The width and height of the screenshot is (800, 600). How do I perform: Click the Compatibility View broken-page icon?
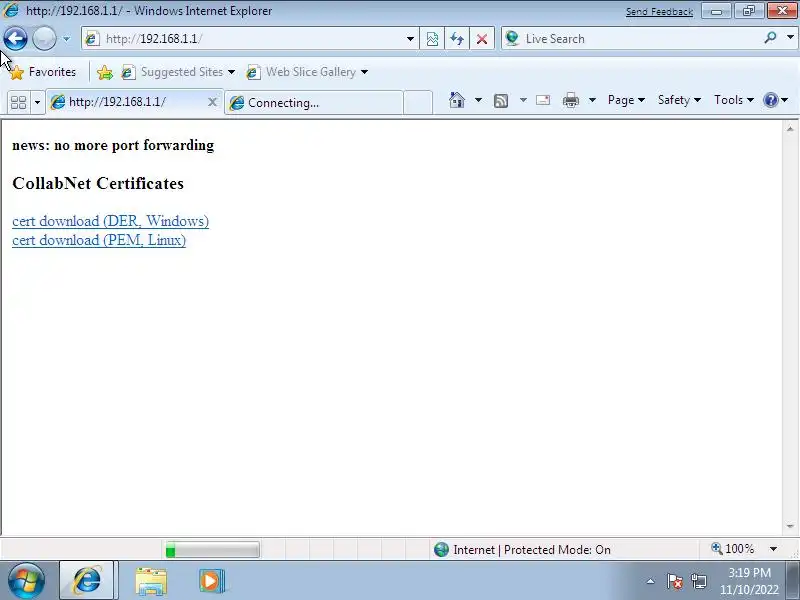click(432, 39)
